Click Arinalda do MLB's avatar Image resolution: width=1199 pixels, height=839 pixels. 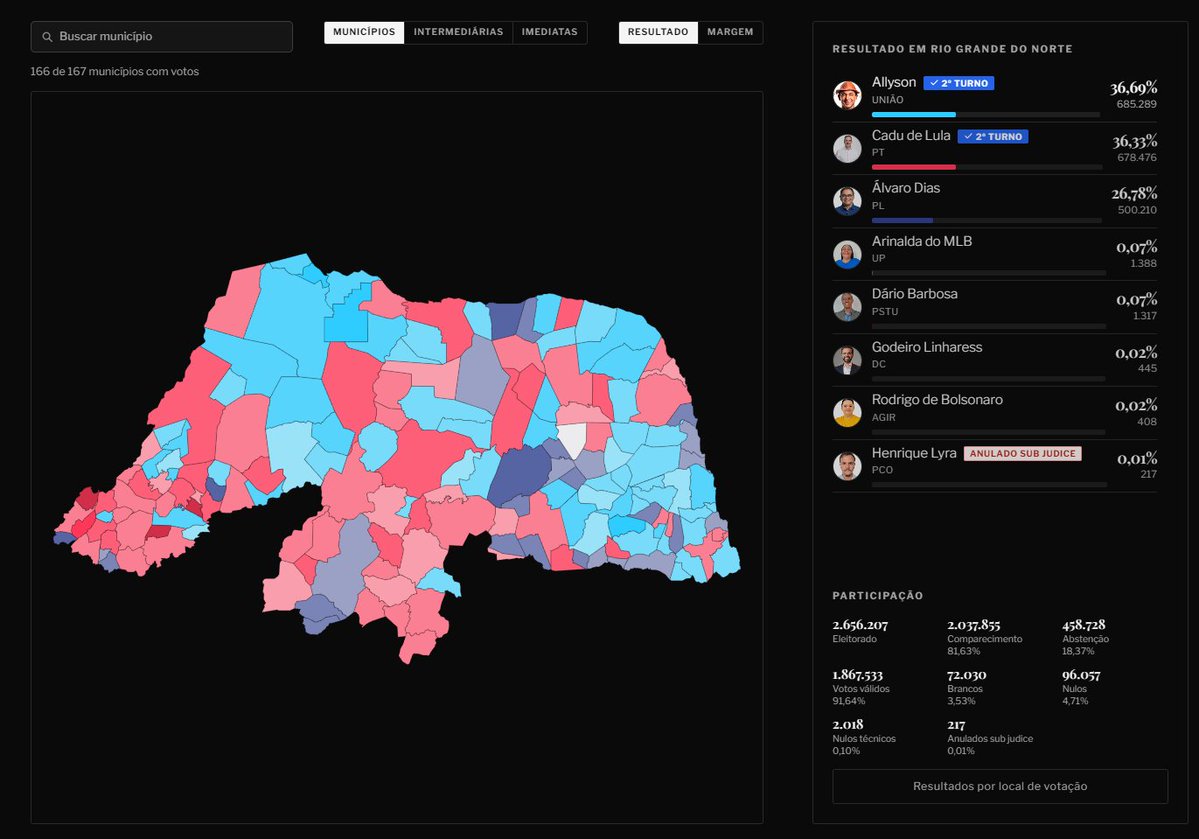(x=847, y=254)
